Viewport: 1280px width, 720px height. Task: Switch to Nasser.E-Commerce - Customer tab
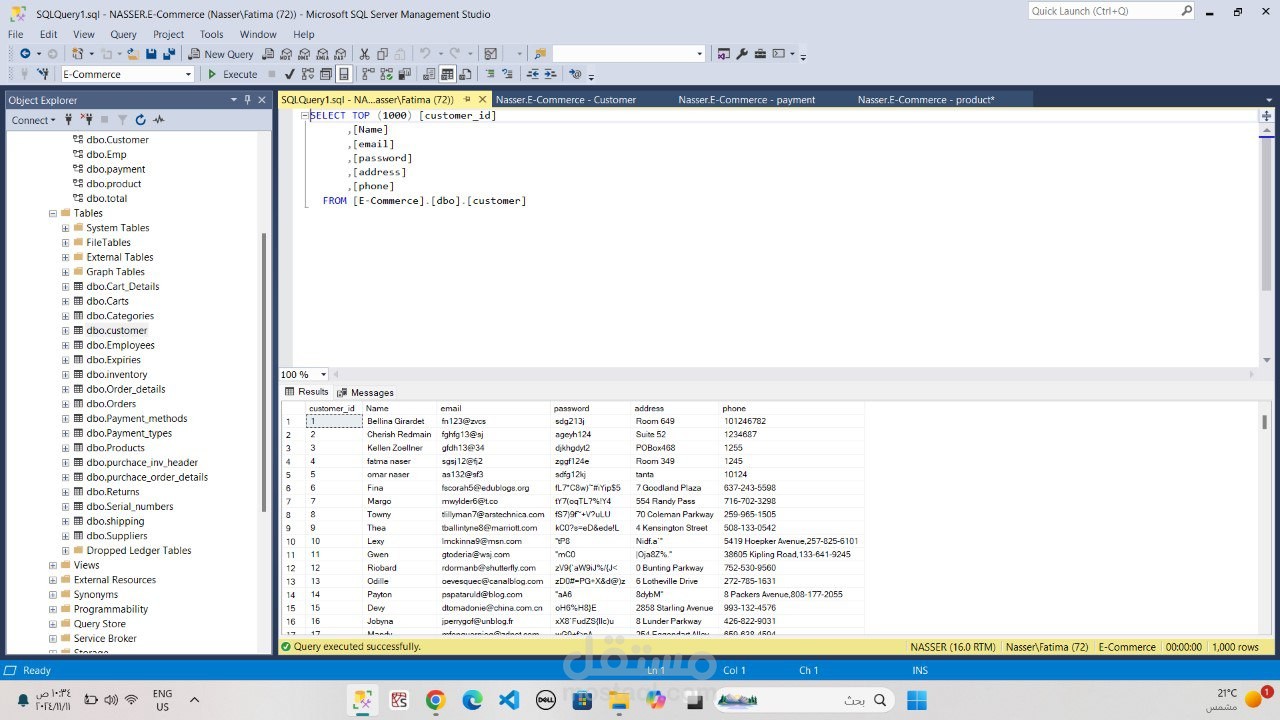[x=566, y=99]
